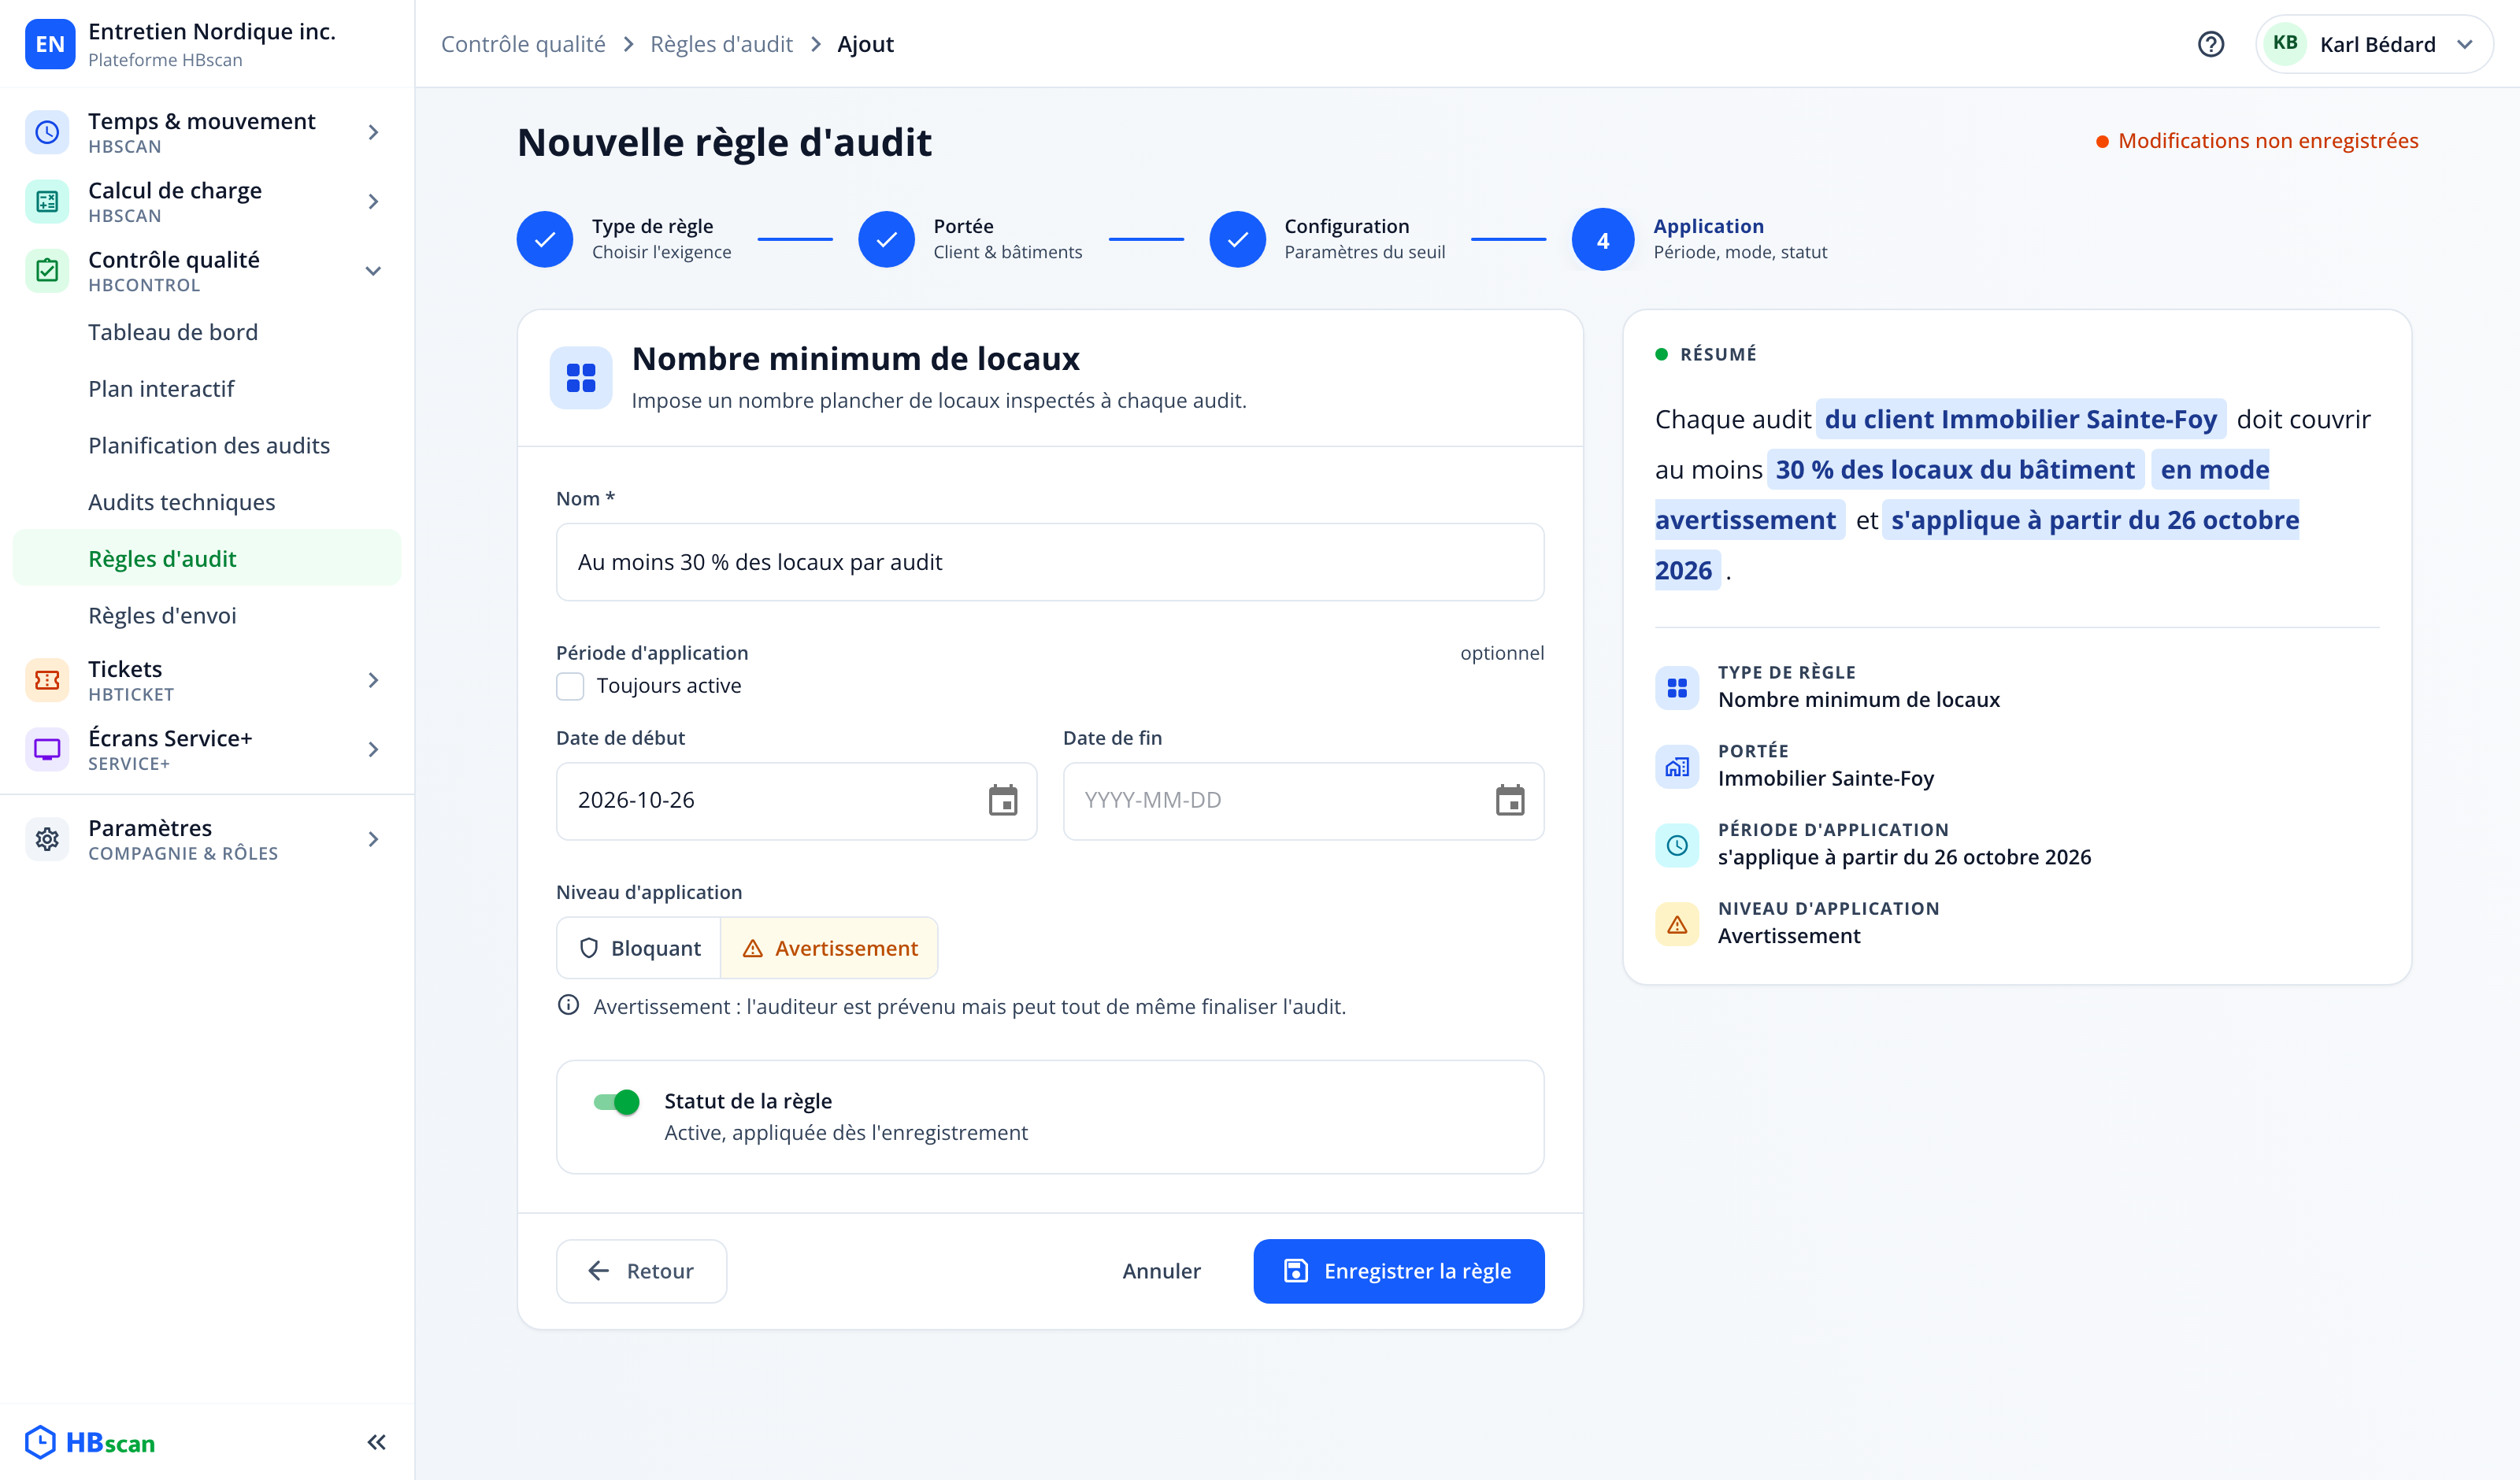Image resolution: width=2520 pixels, height=1480 pixels.
Task: Click the Contrôle qualité clipboard icon
Action: point(47,270)
